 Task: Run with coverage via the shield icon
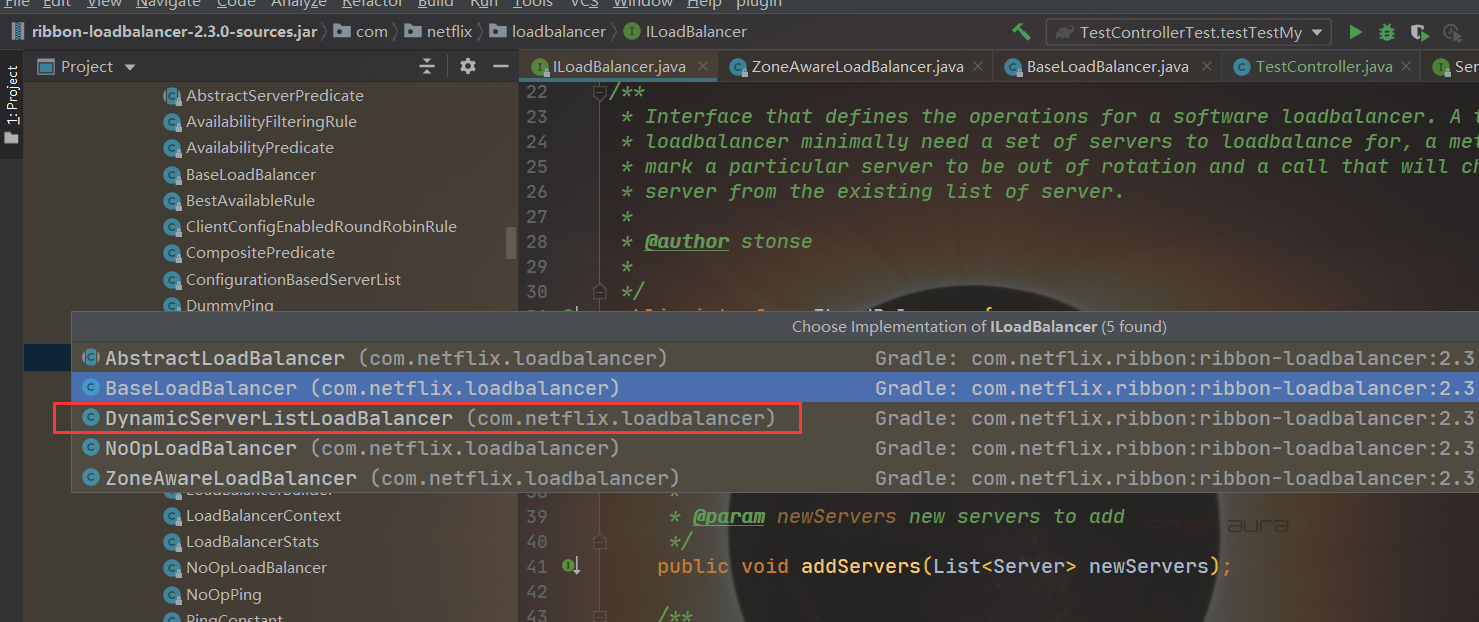click(1419, 32)
